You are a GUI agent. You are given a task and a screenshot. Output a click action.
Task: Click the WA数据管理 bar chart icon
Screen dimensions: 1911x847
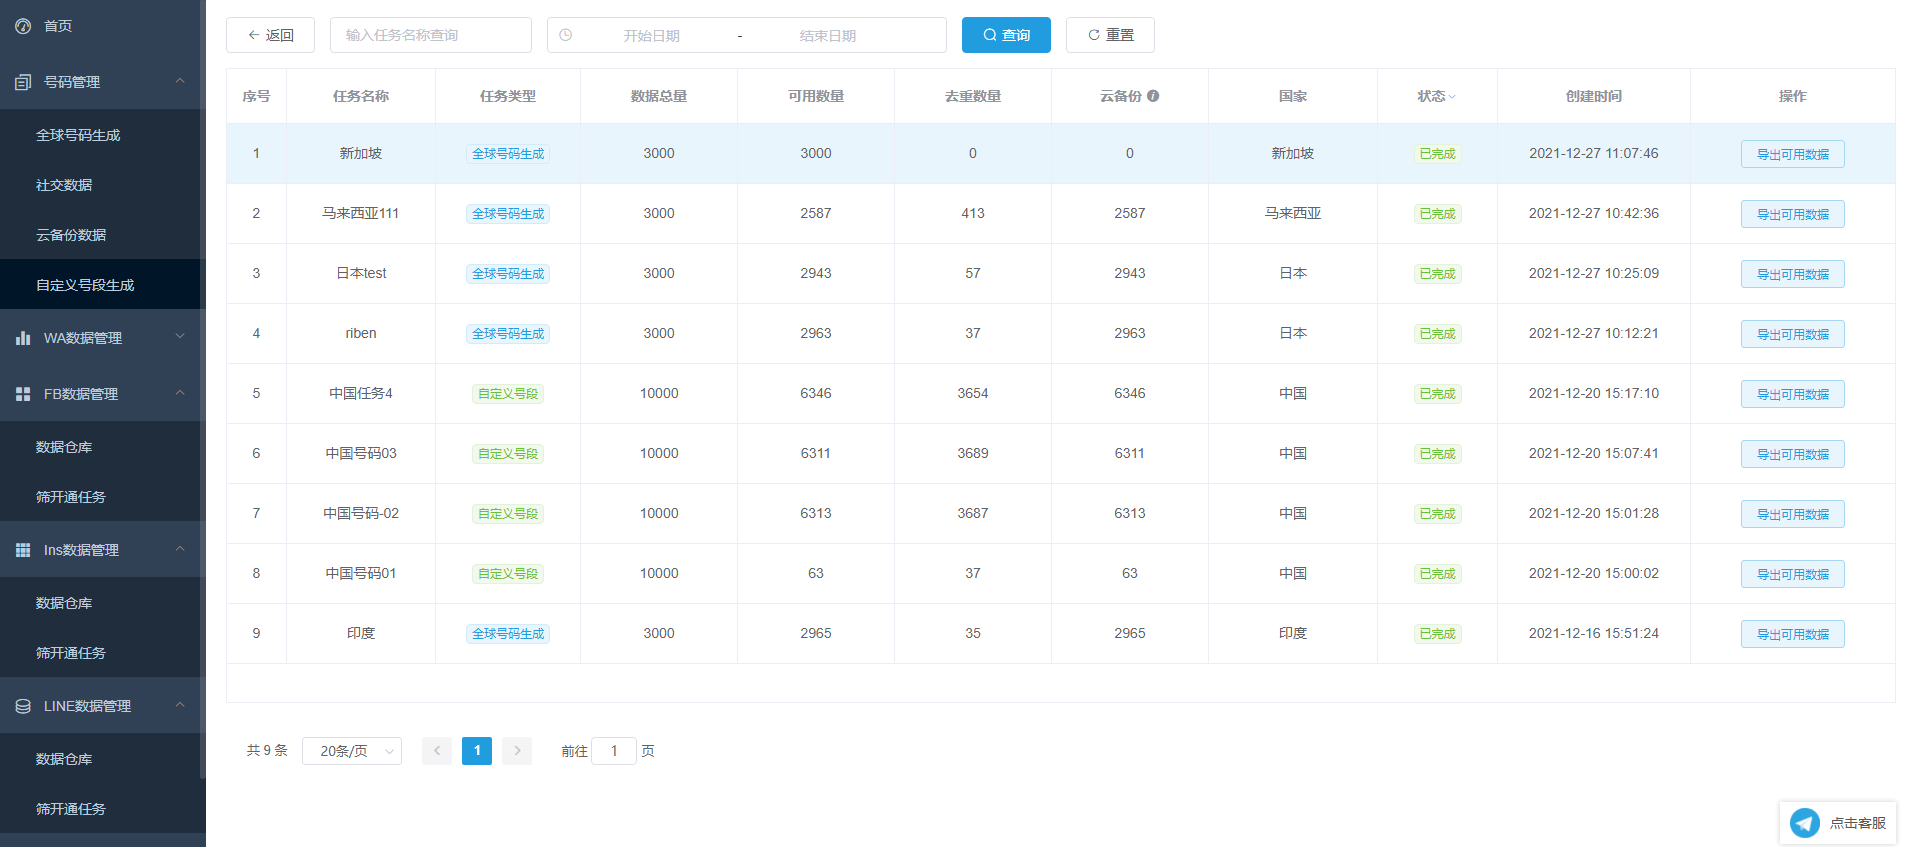pos(23,338)
